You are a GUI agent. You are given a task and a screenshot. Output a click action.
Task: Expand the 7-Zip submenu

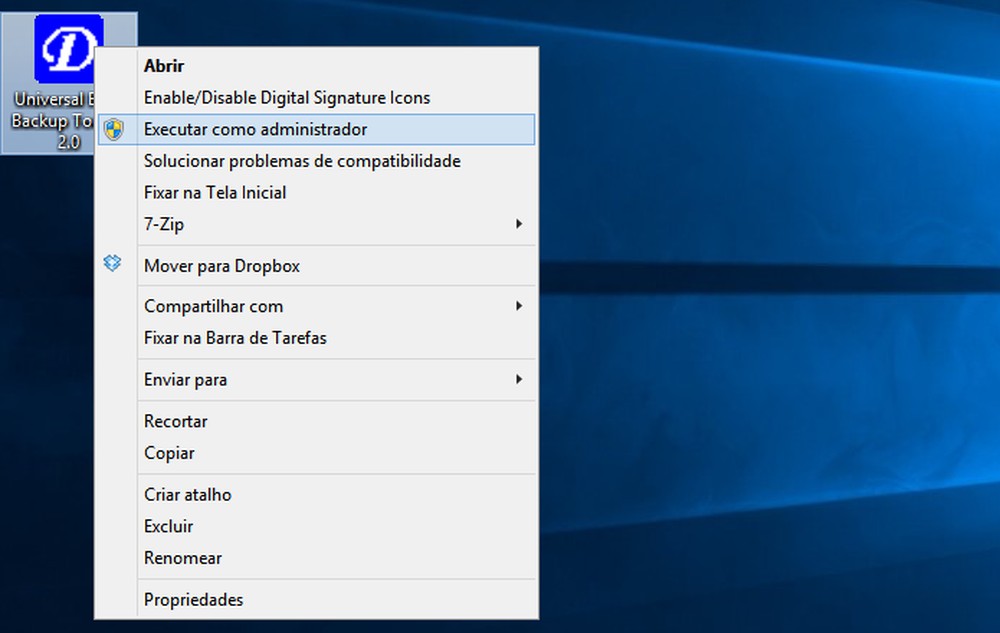165,224
